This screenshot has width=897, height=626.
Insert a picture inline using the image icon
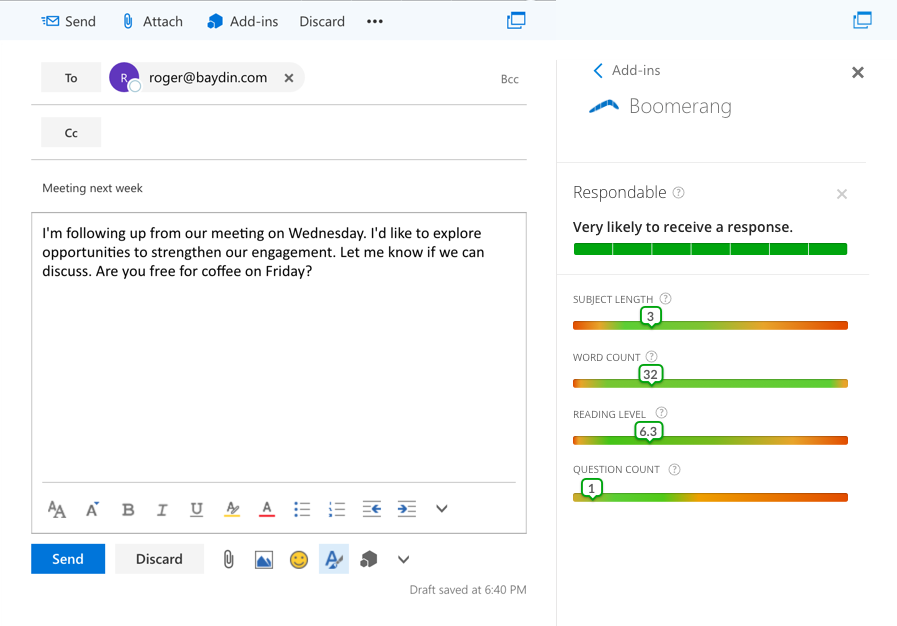(263, 559)
